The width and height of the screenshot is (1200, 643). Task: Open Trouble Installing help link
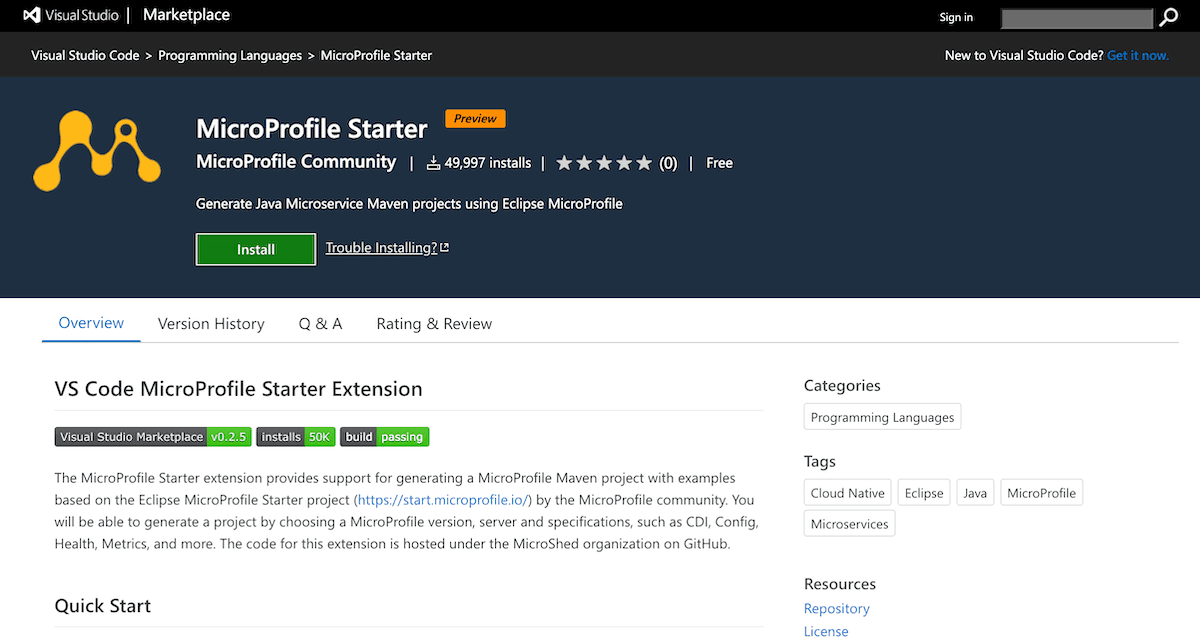pyautogui.click(x=381, y=248)
